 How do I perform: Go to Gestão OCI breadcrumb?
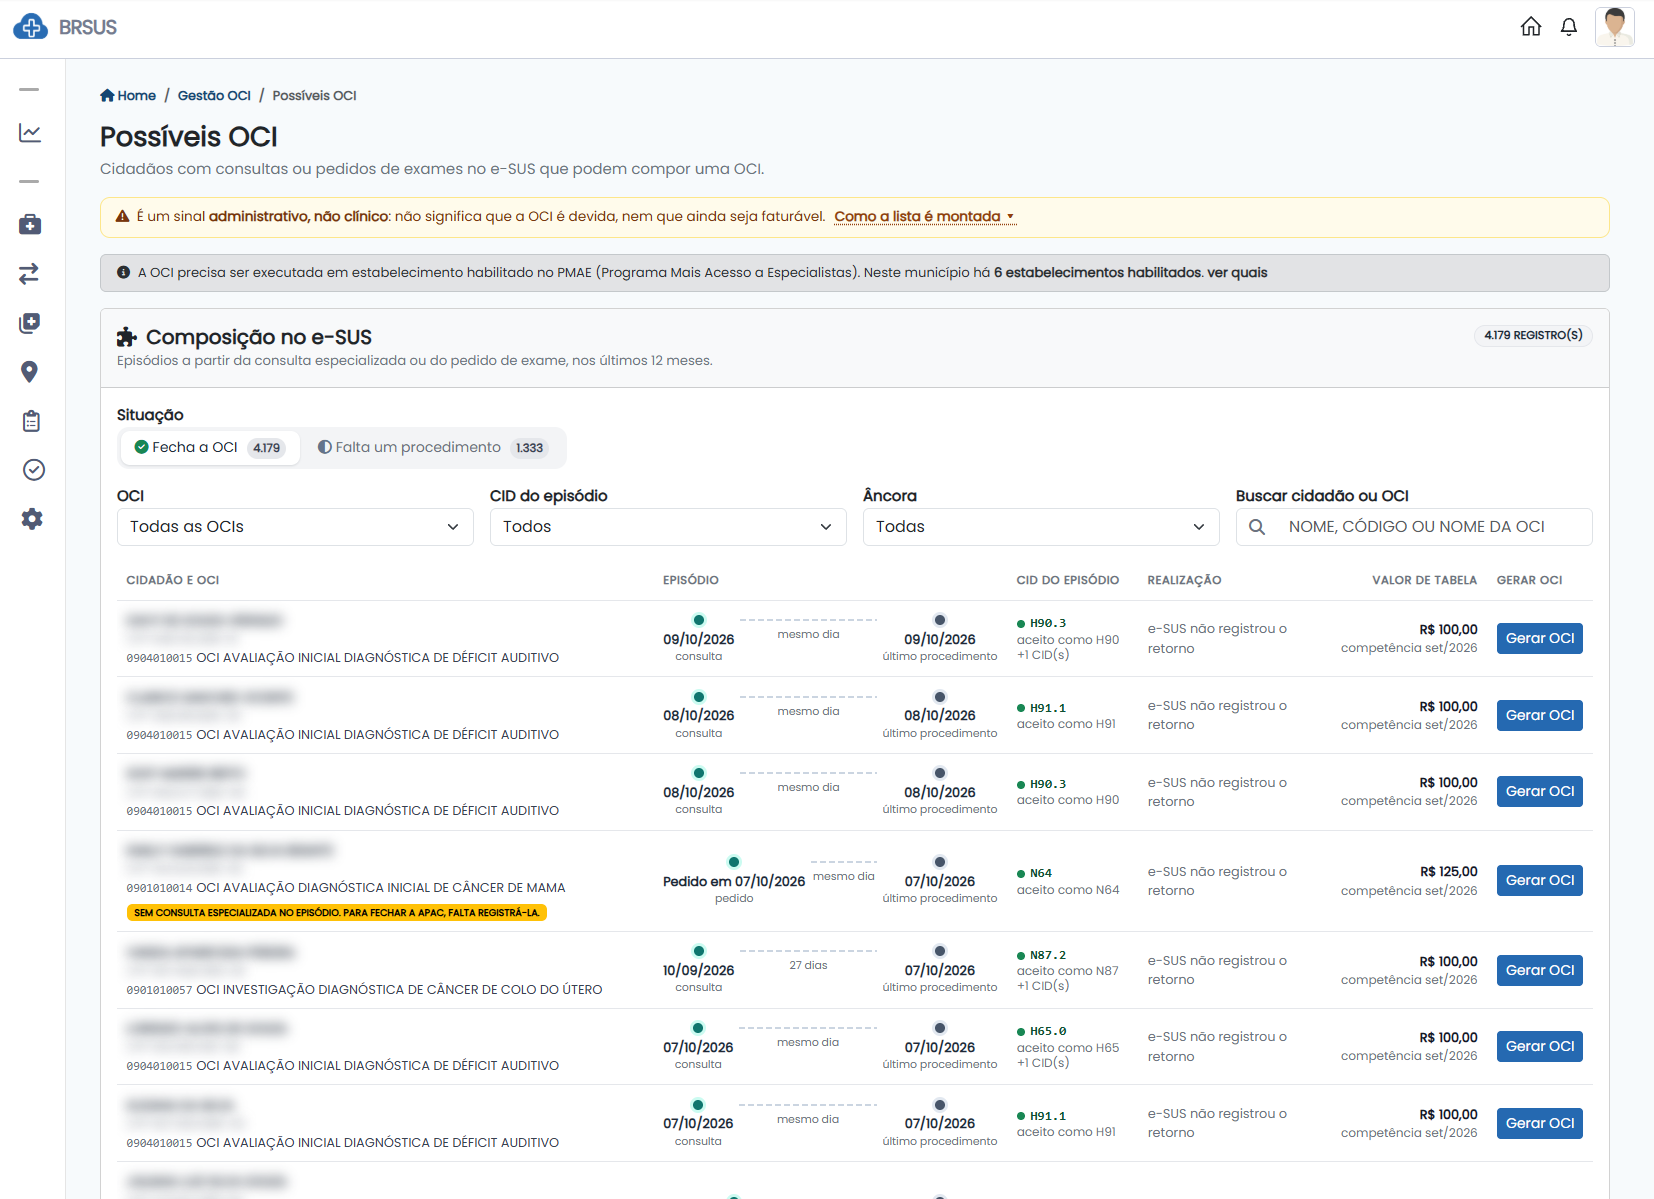click(214, 96)
